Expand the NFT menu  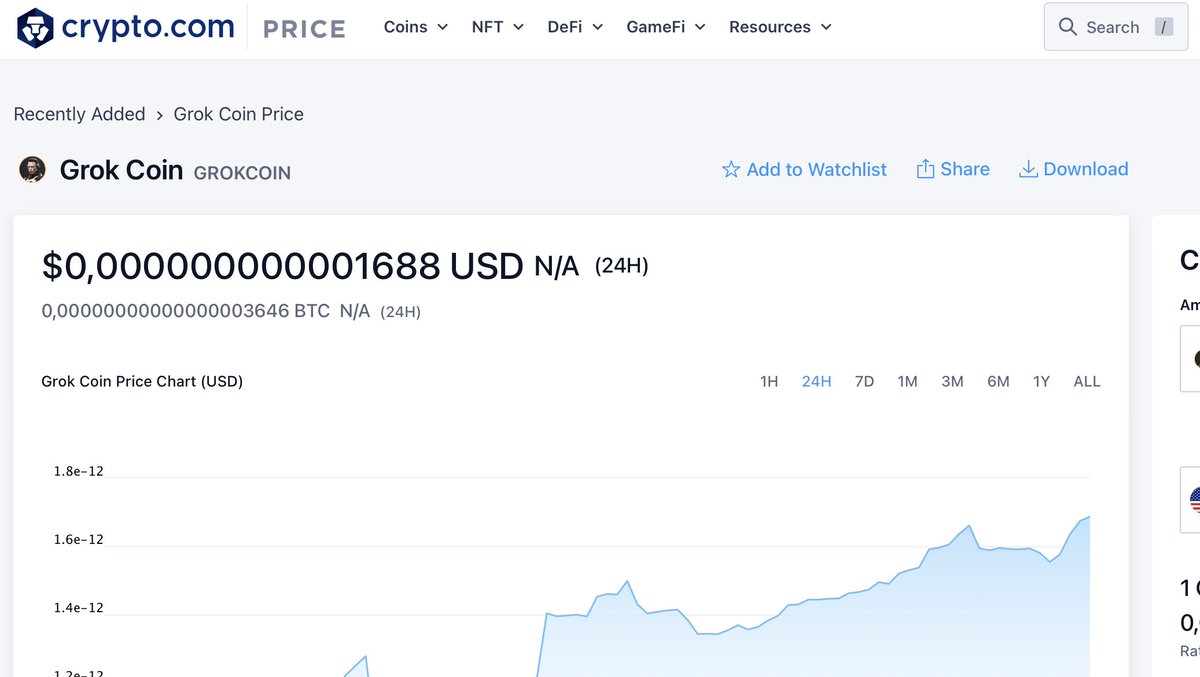click(x=498, y=27)
